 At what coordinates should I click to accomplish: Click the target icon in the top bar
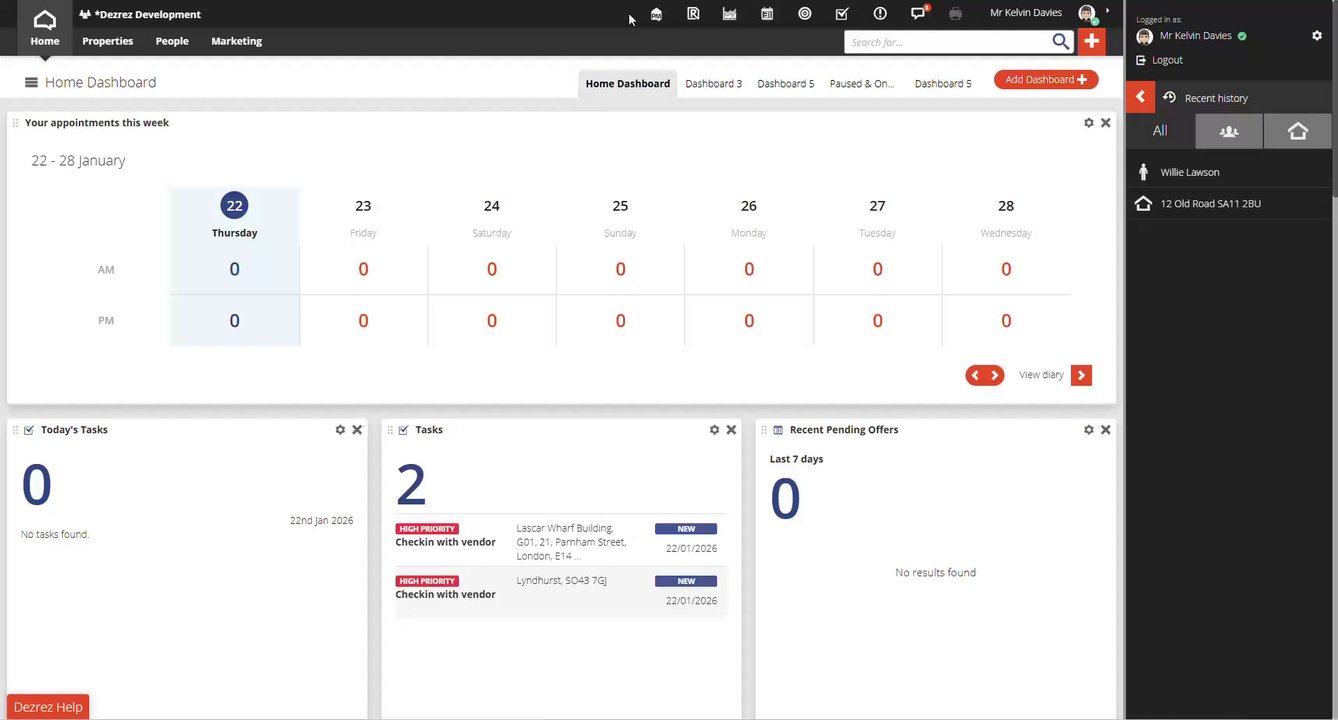[804, 14]
